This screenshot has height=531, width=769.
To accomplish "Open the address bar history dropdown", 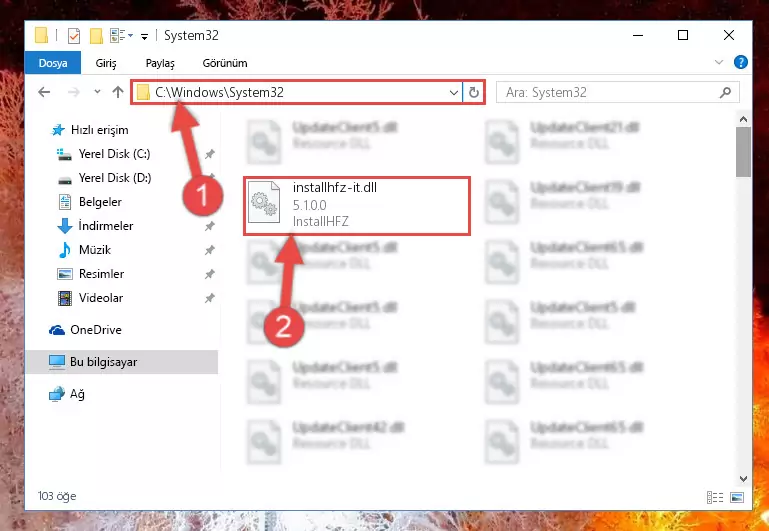I will coord(454,92).
